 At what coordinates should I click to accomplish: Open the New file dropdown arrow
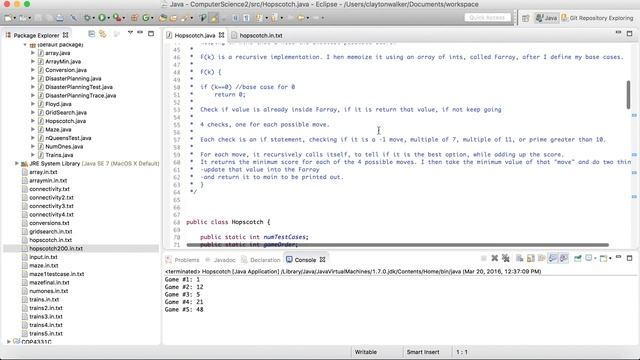(x=14, y=18)
